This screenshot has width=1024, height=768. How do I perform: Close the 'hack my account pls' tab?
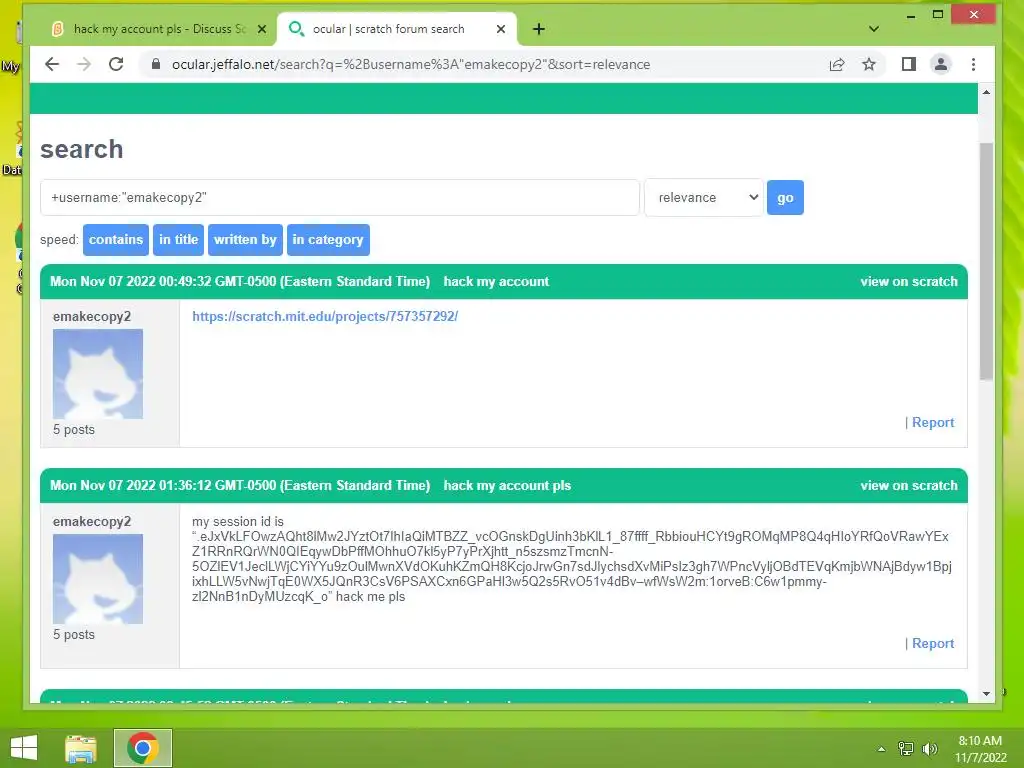click(261, 29)
